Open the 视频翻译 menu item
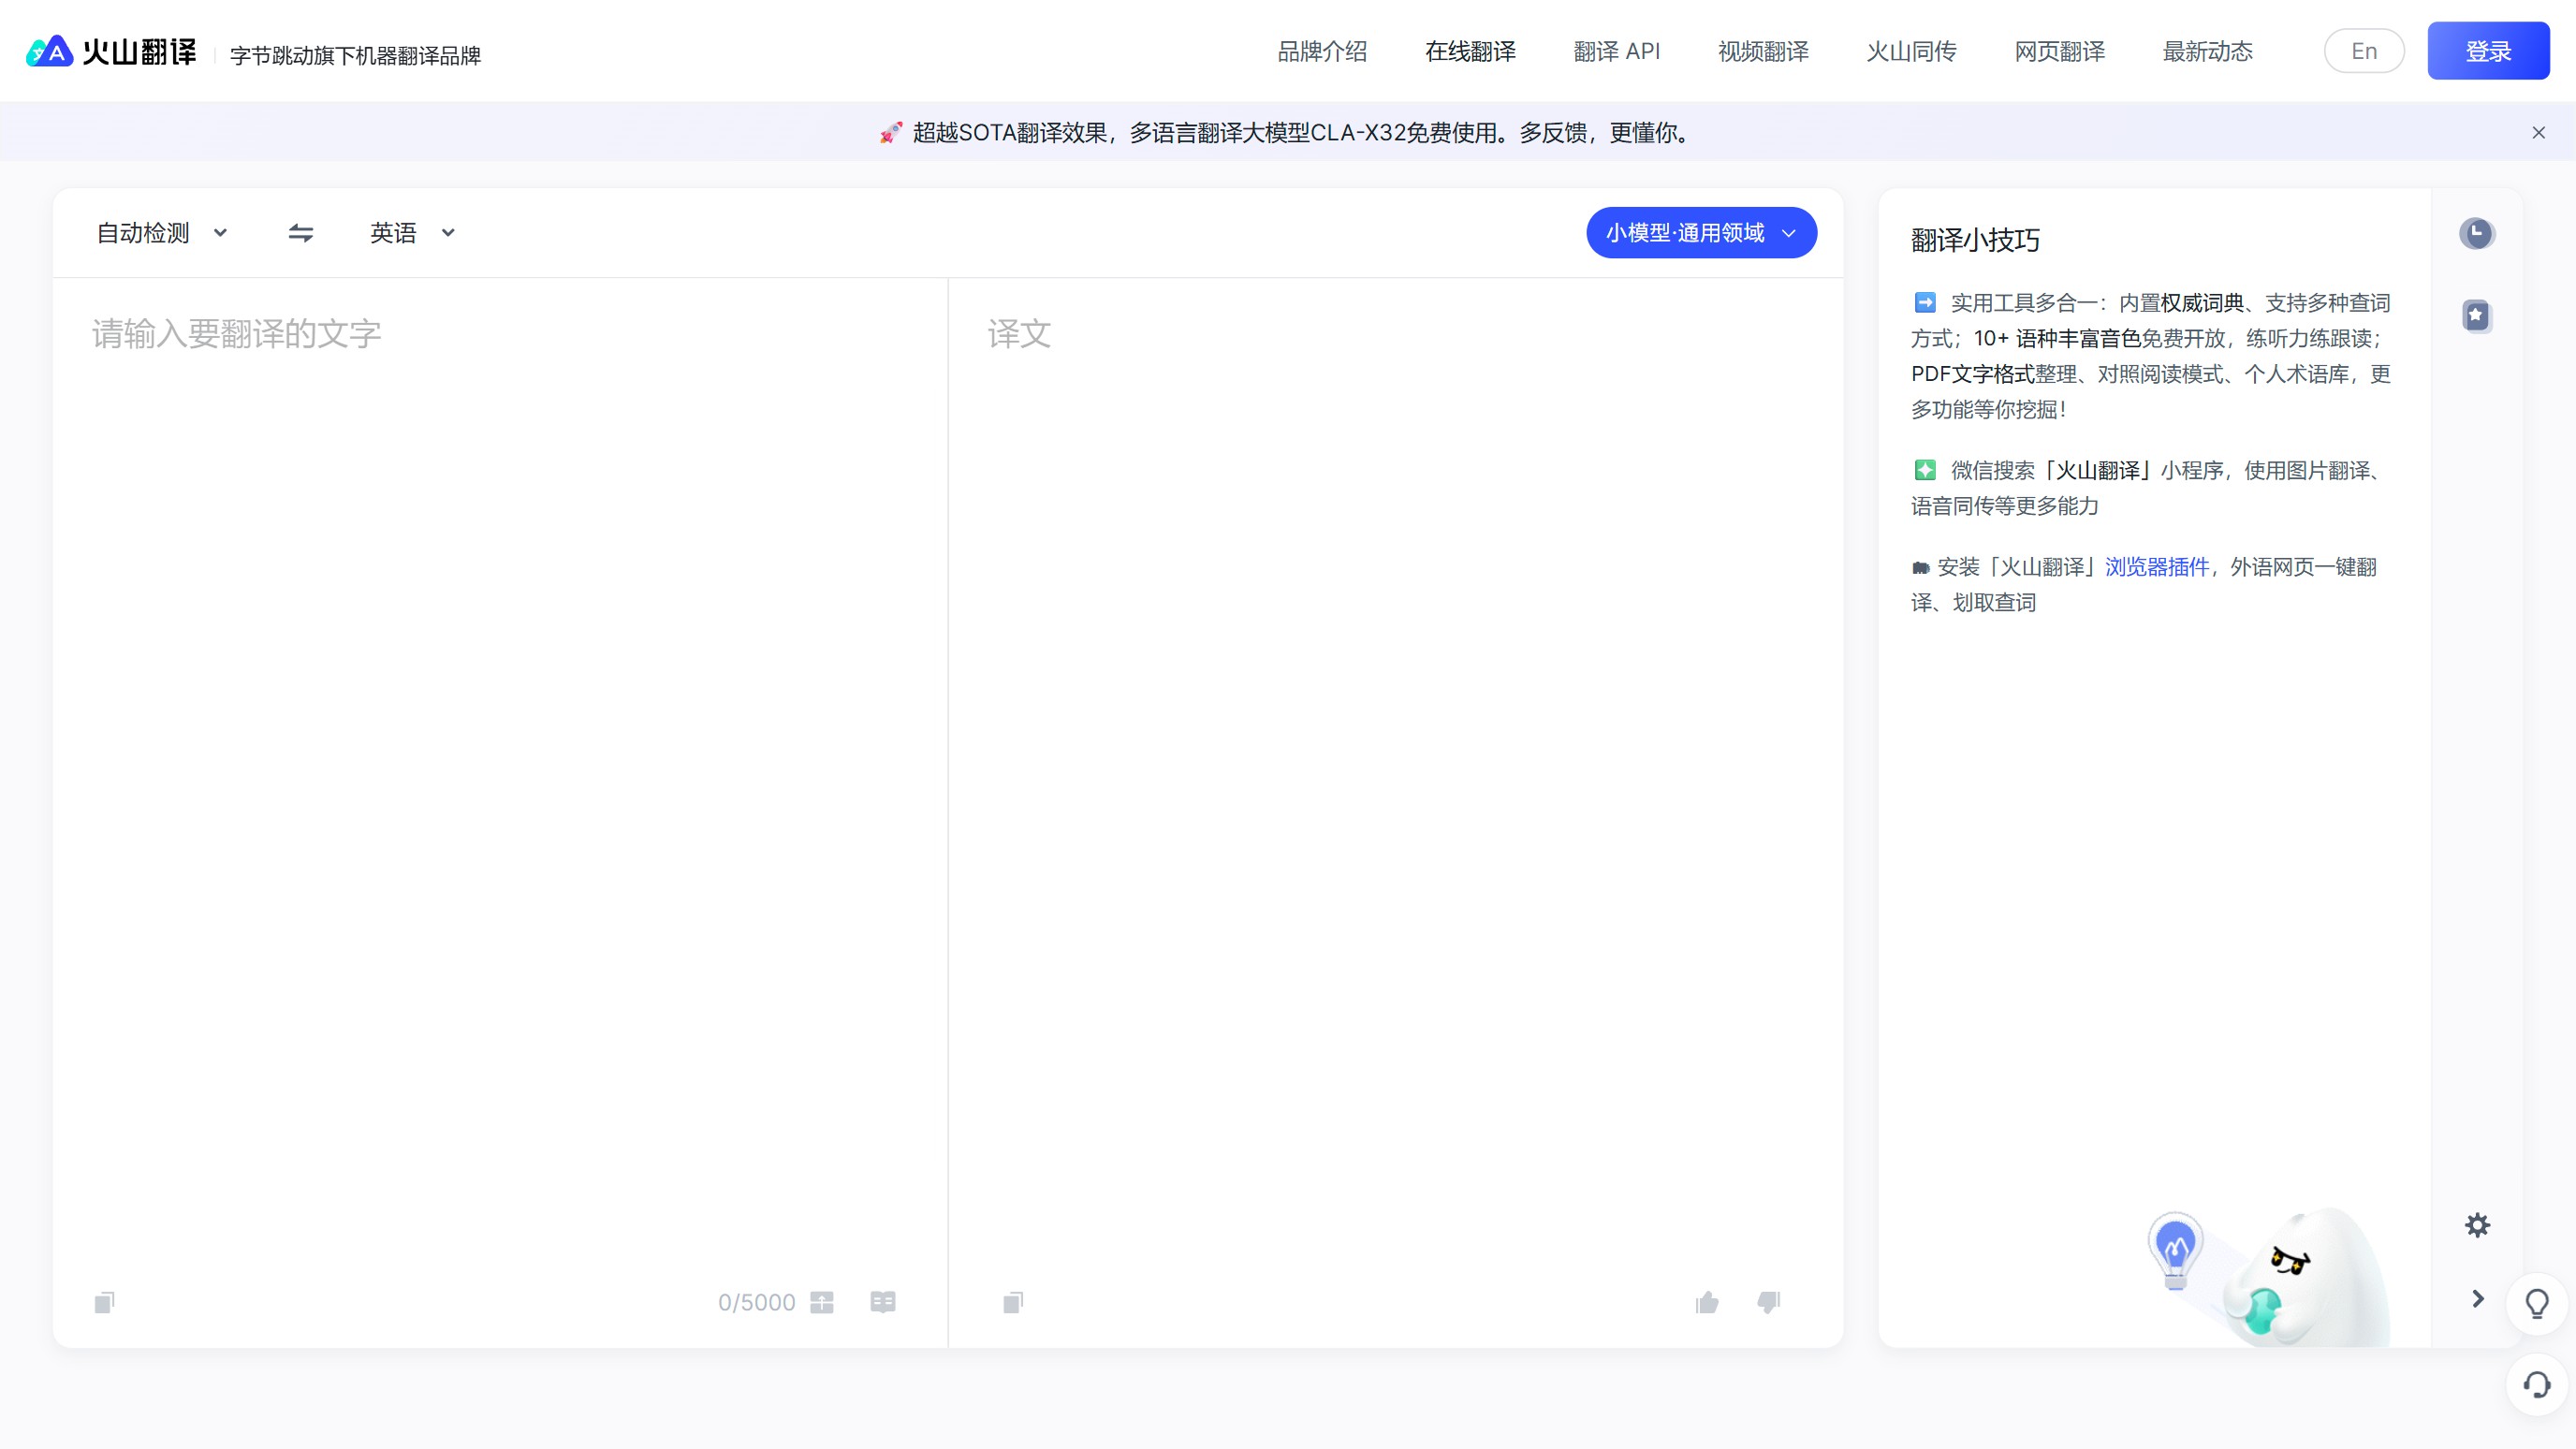This screenshot has height=1449, width=2576. pyautogui.click(x=1763, y=51)
